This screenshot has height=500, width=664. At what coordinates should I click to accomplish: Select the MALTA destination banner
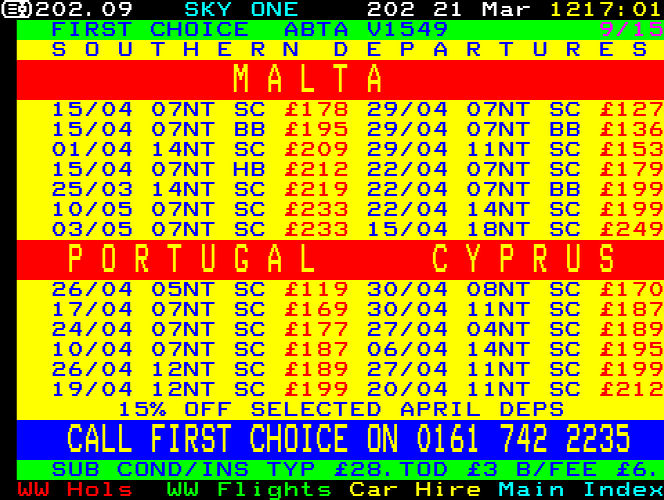[308, 79]
